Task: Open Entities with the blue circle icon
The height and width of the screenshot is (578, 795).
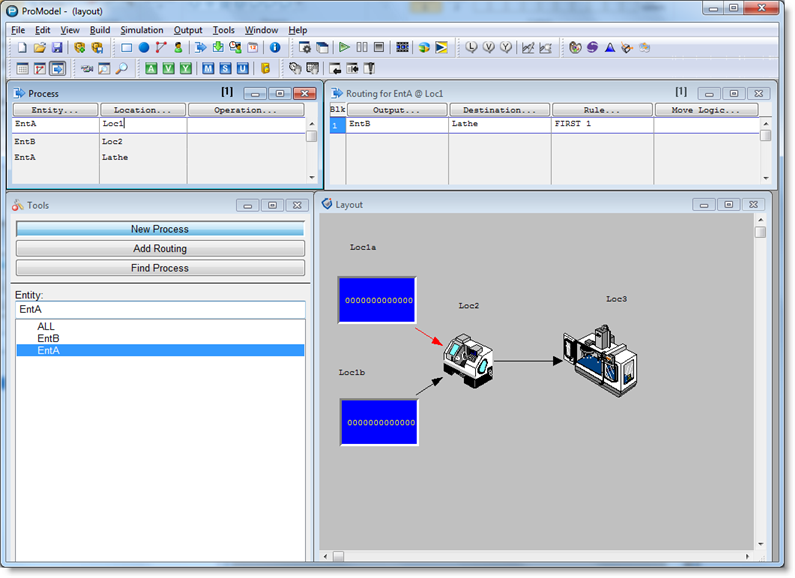Action: [144, 48]
